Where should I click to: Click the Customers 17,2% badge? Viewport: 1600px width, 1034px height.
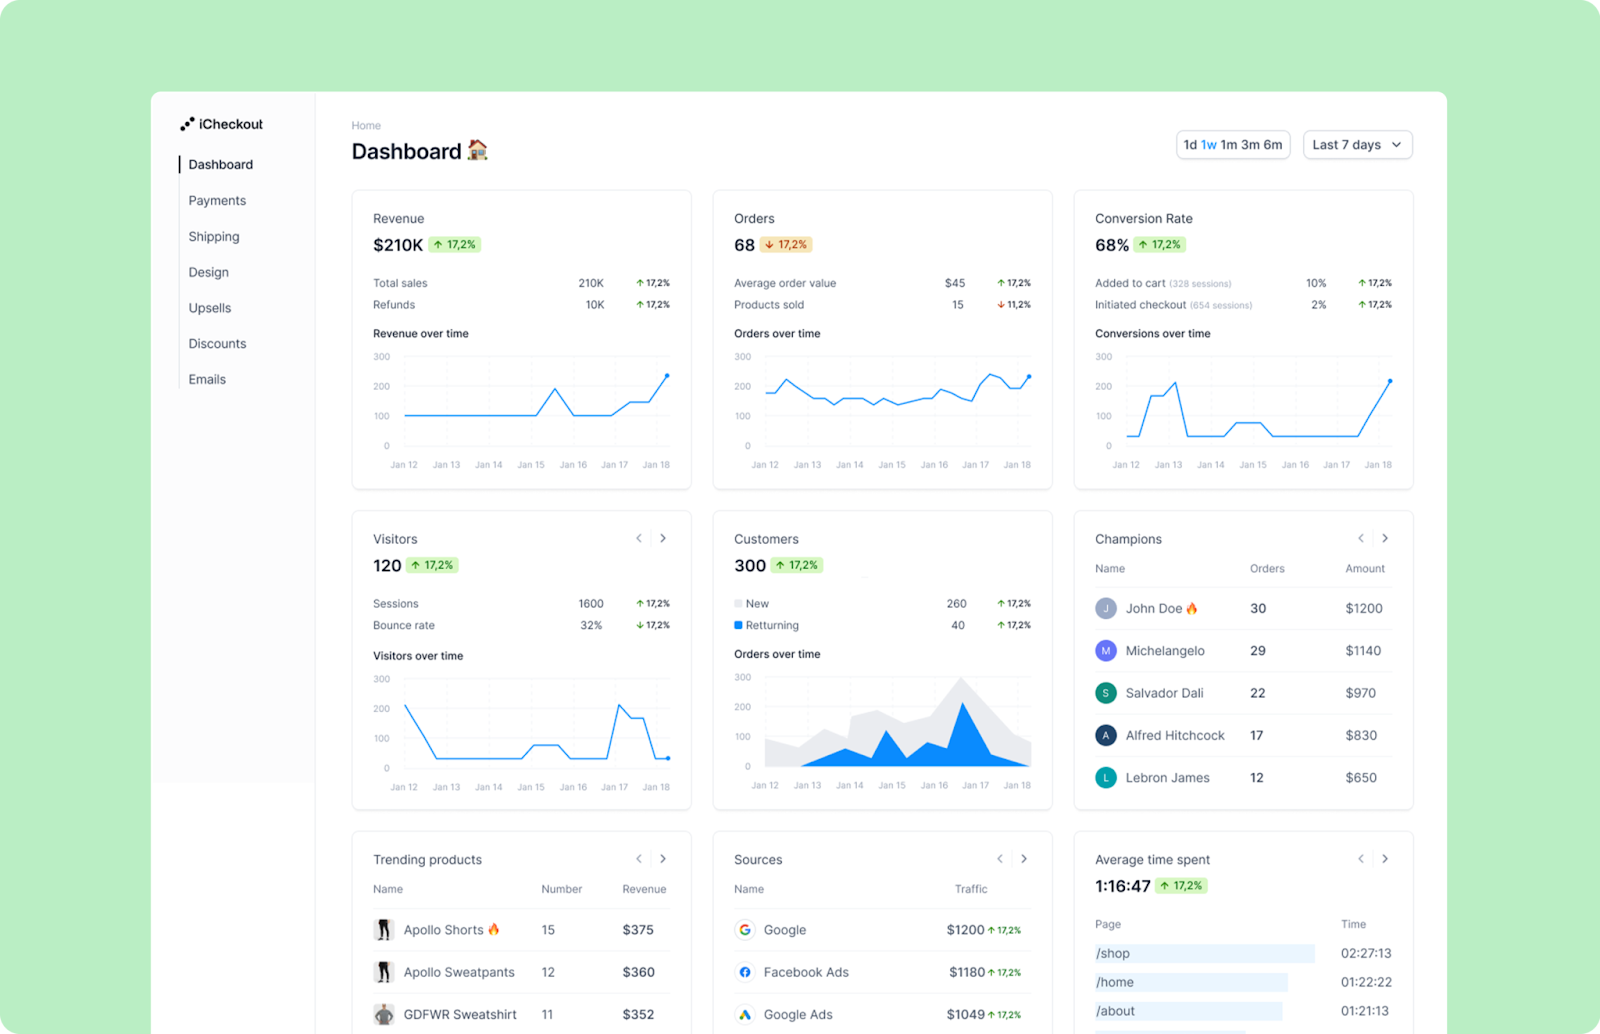(x=797, y=565)
